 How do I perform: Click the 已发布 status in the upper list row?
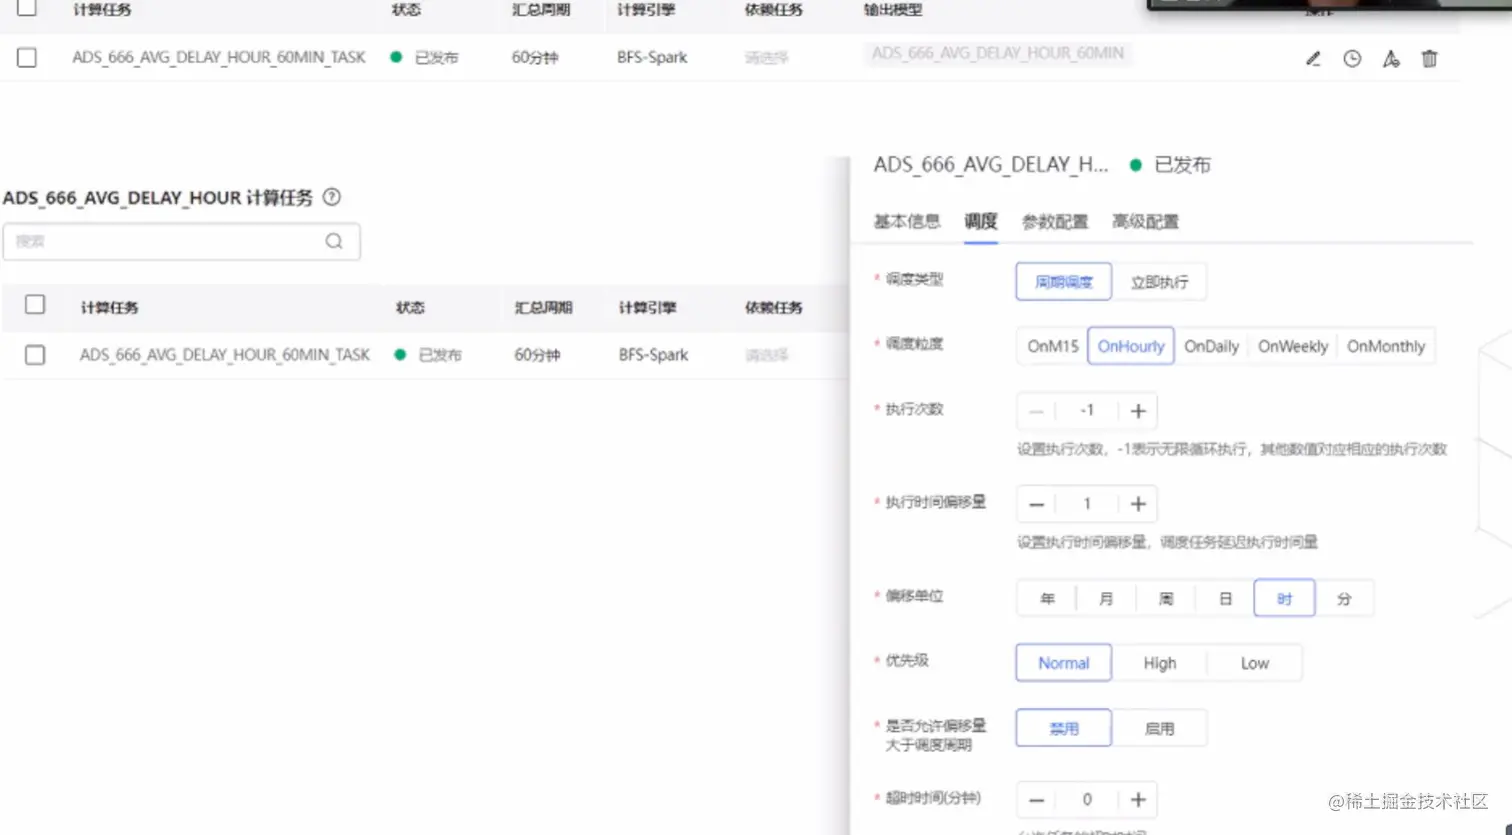click(425, 58)
